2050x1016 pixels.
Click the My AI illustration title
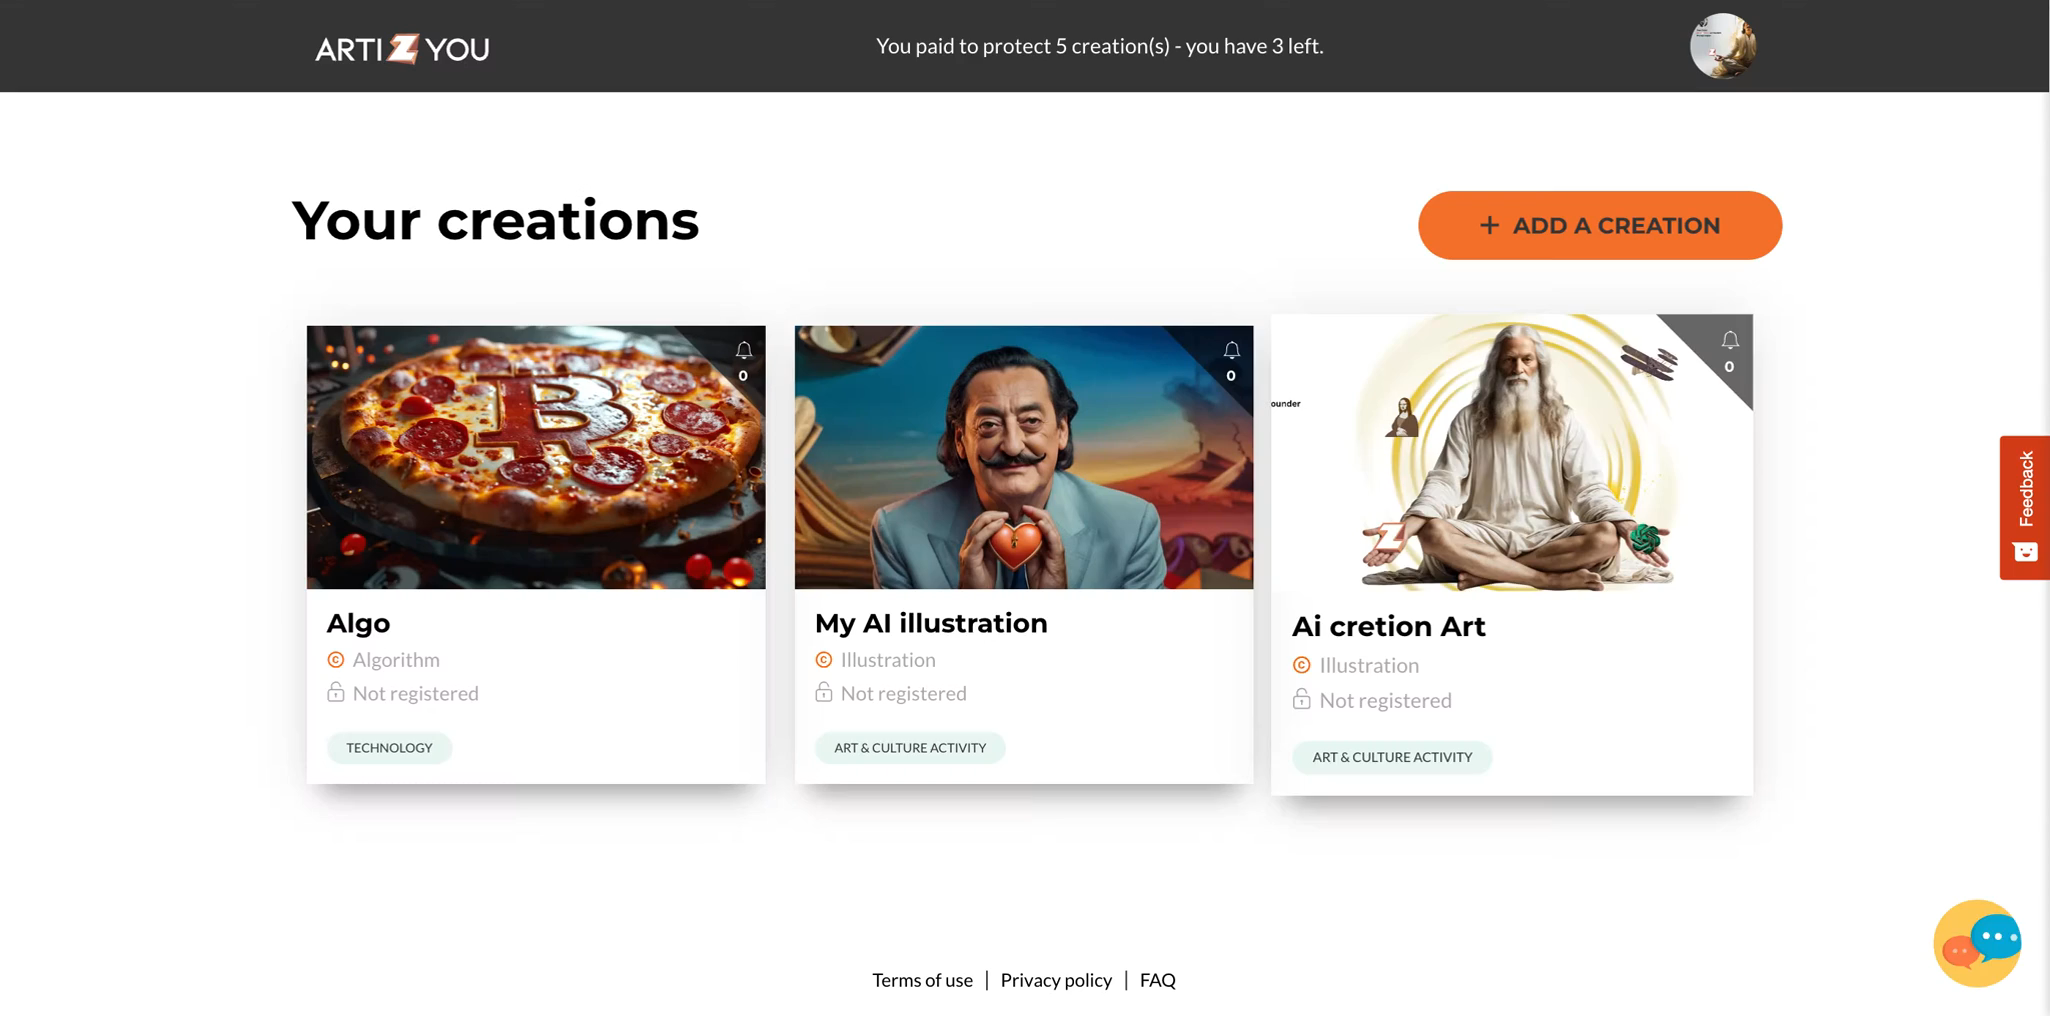(931, 623)
